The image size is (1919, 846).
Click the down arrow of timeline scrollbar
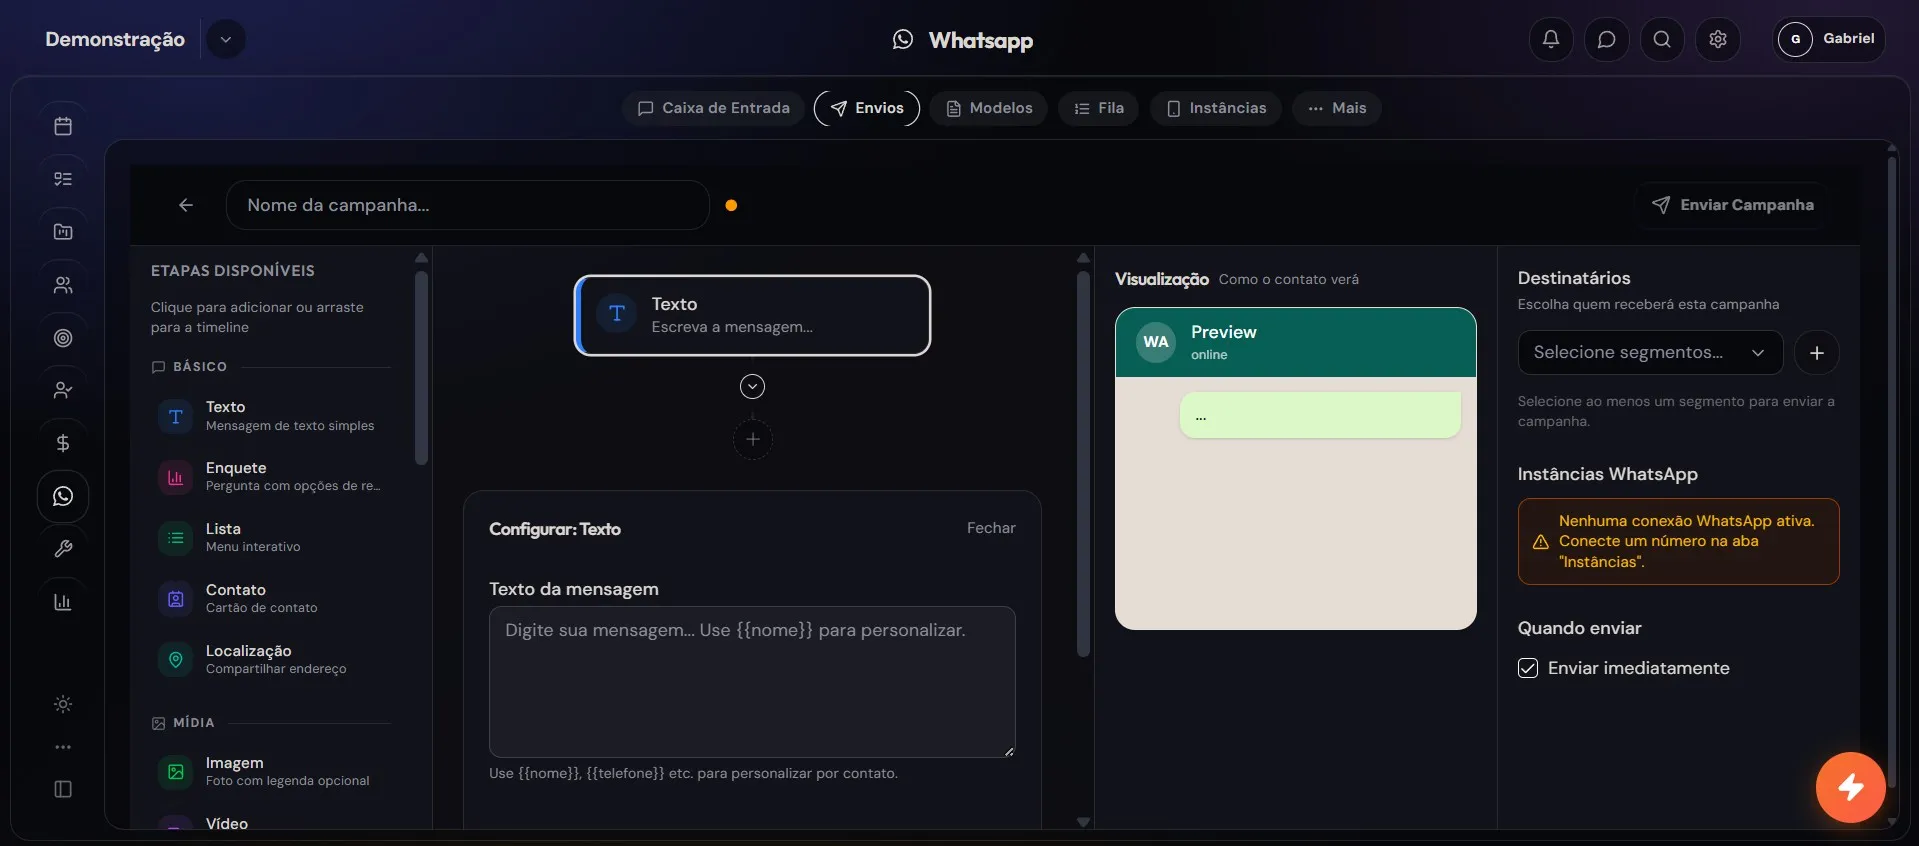[1083, 822]
